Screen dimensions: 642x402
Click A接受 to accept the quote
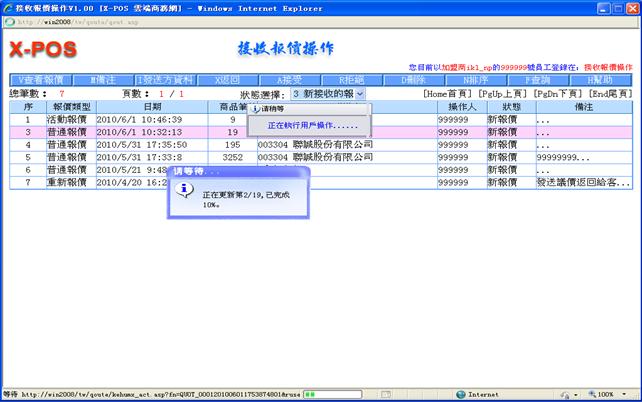(x=288, y=79)
